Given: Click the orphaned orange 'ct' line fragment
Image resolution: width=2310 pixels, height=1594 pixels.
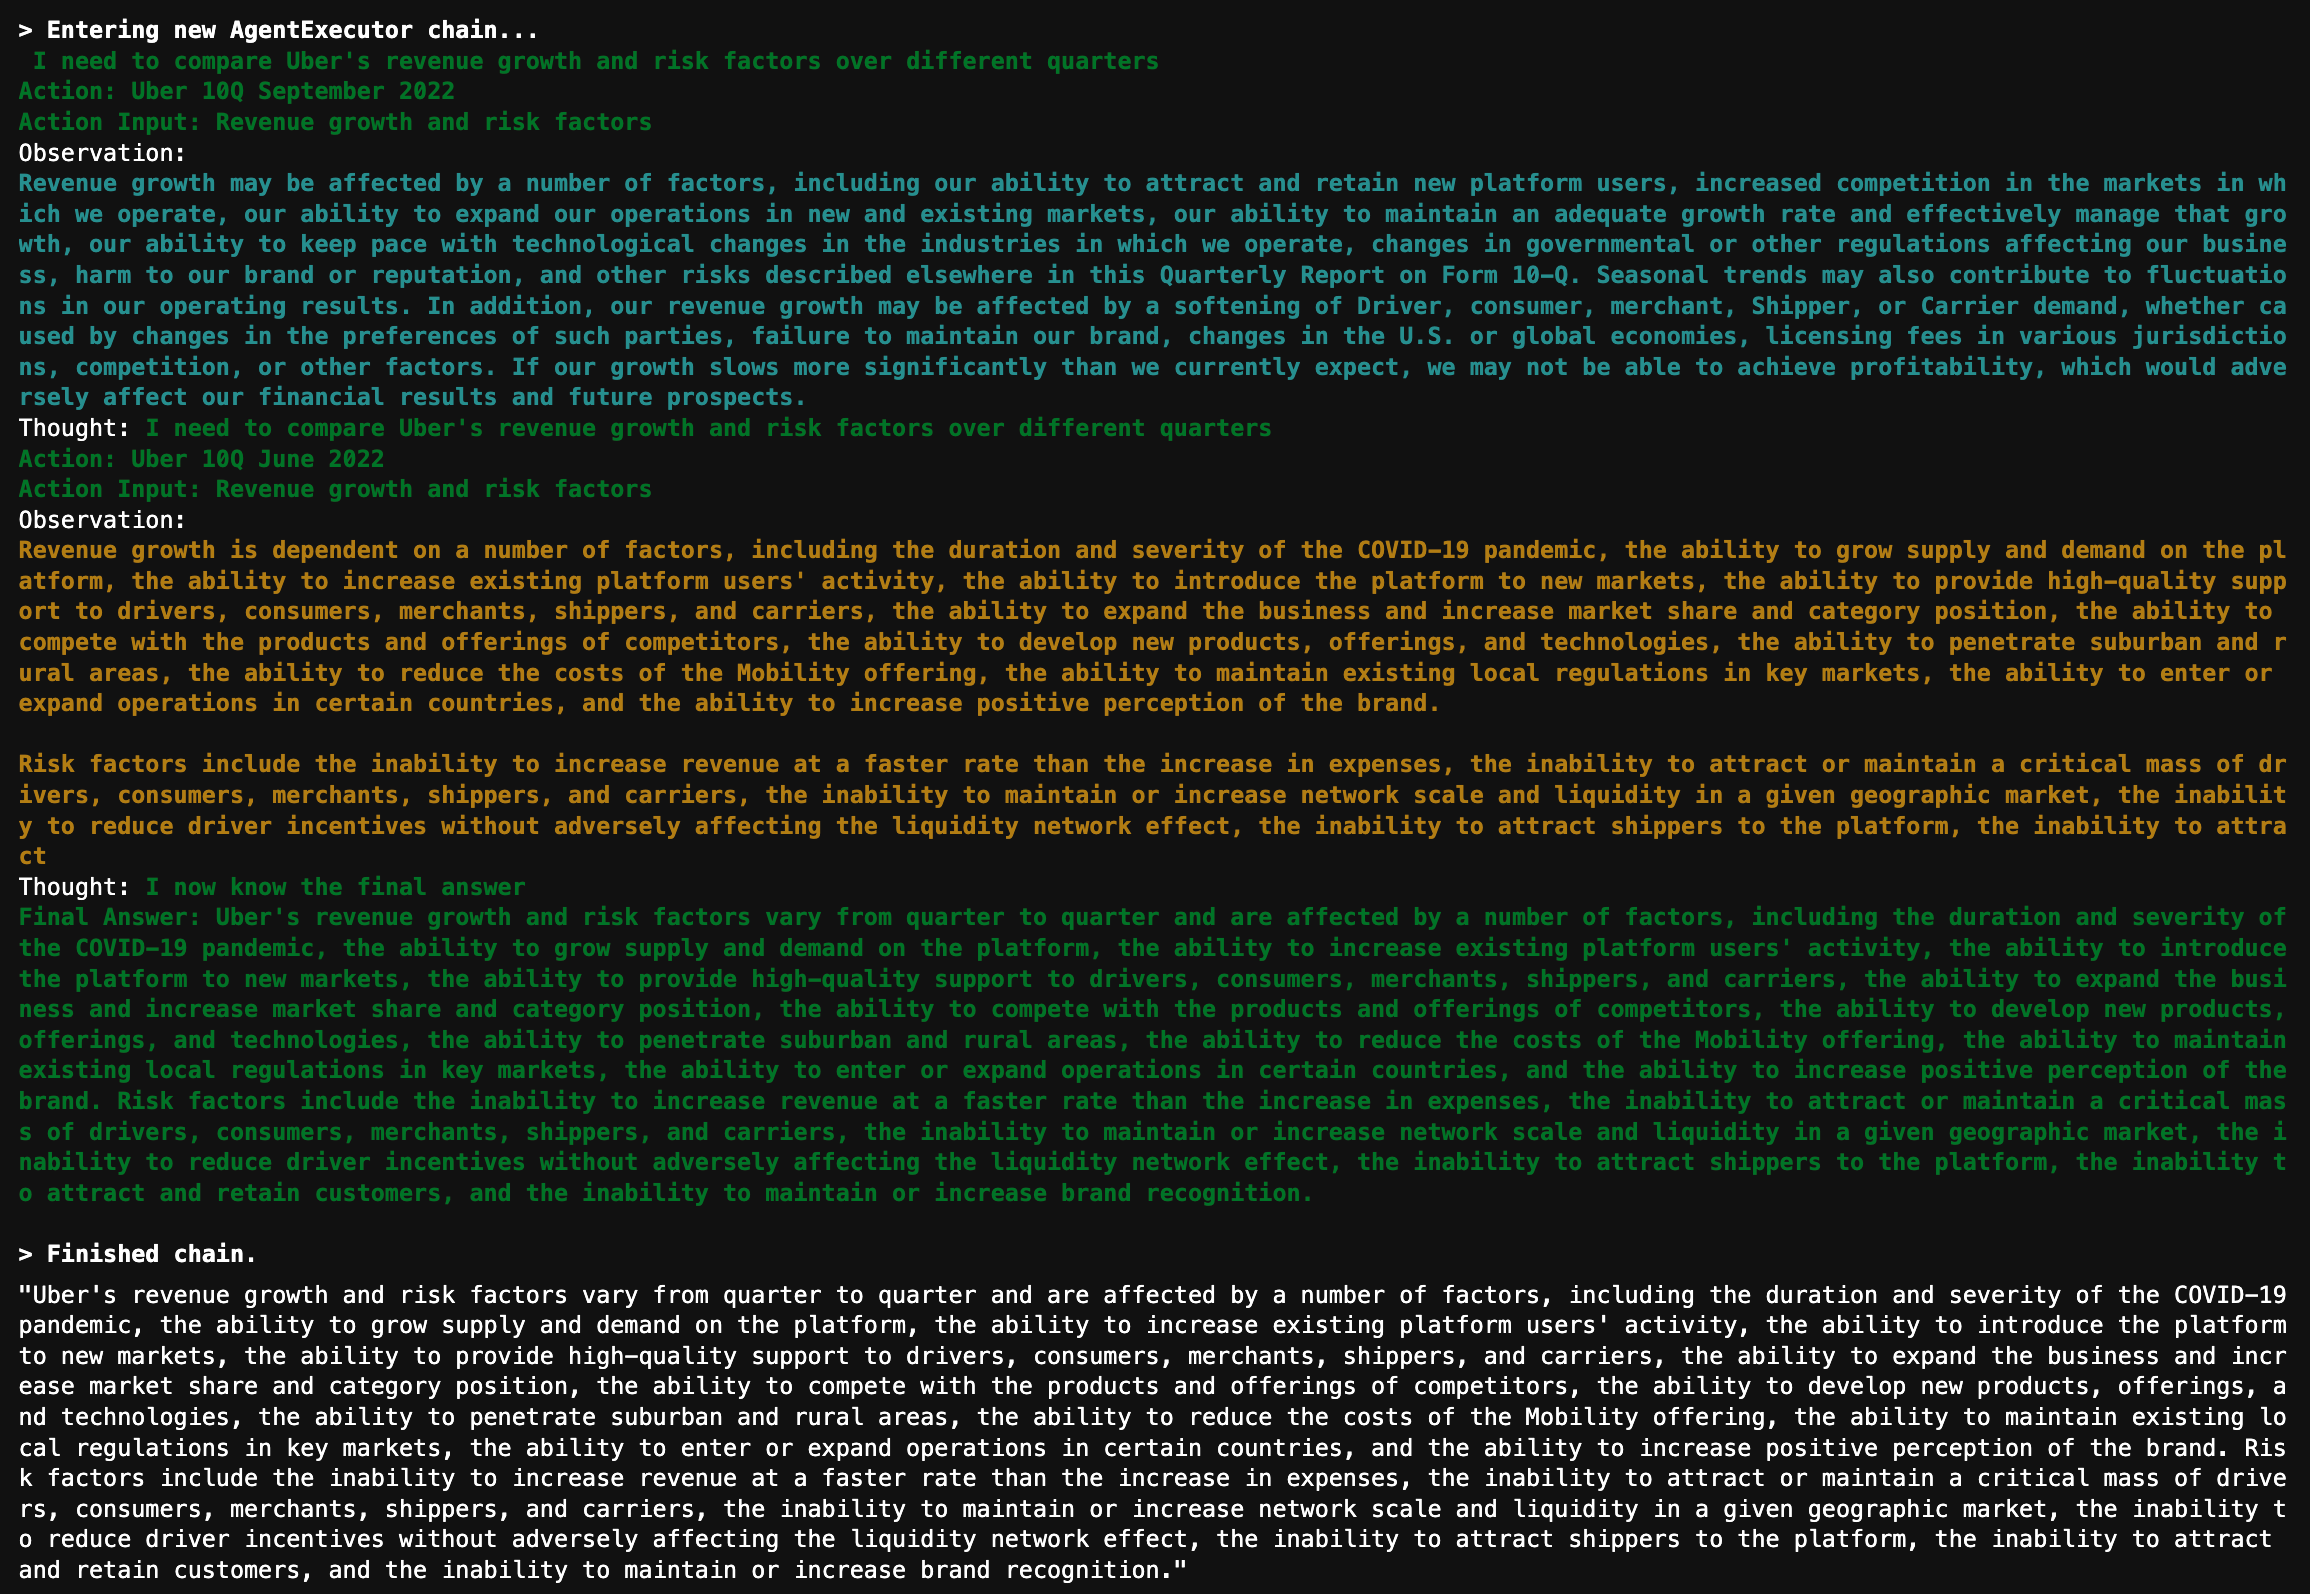Looking at the screenshot, I should 32,856.
